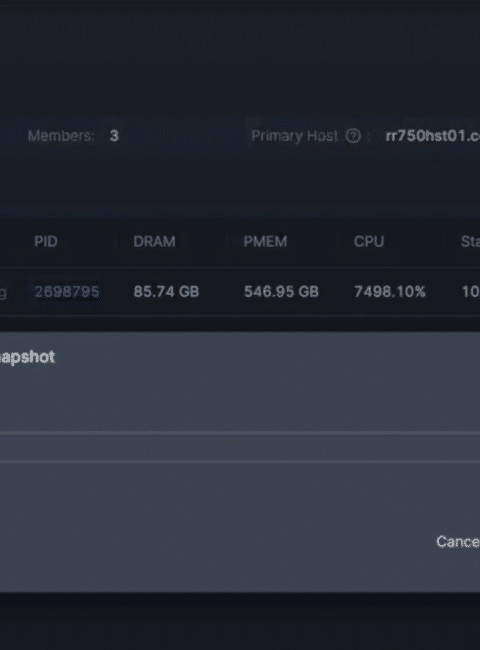Sort table by PID column header

[x=46, y=241]
